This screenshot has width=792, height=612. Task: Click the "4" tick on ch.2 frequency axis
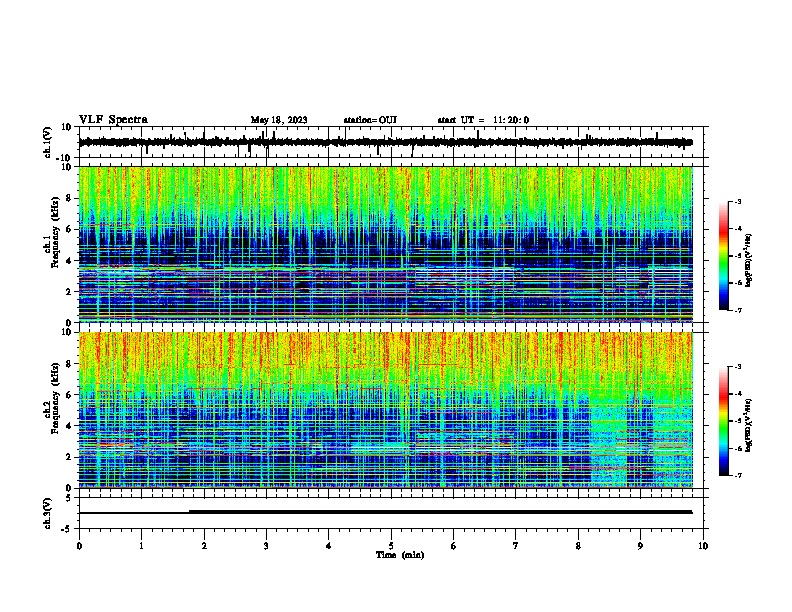(x=69, y=426)
